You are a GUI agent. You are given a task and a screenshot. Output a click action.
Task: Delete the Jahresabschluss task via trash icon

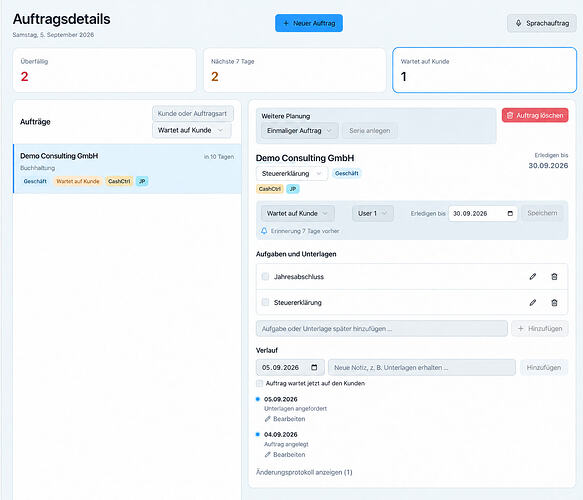(x=554, y=277)
